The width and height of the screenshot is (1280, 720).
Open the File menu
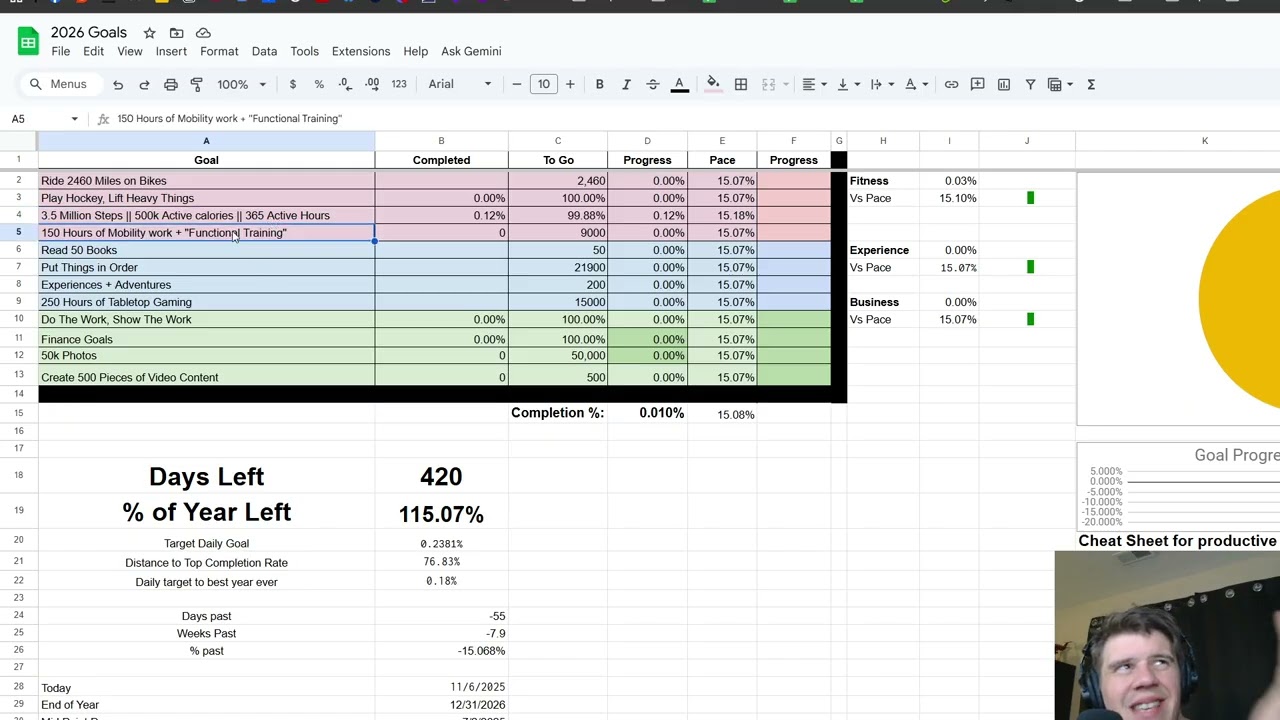click(61, 51)
